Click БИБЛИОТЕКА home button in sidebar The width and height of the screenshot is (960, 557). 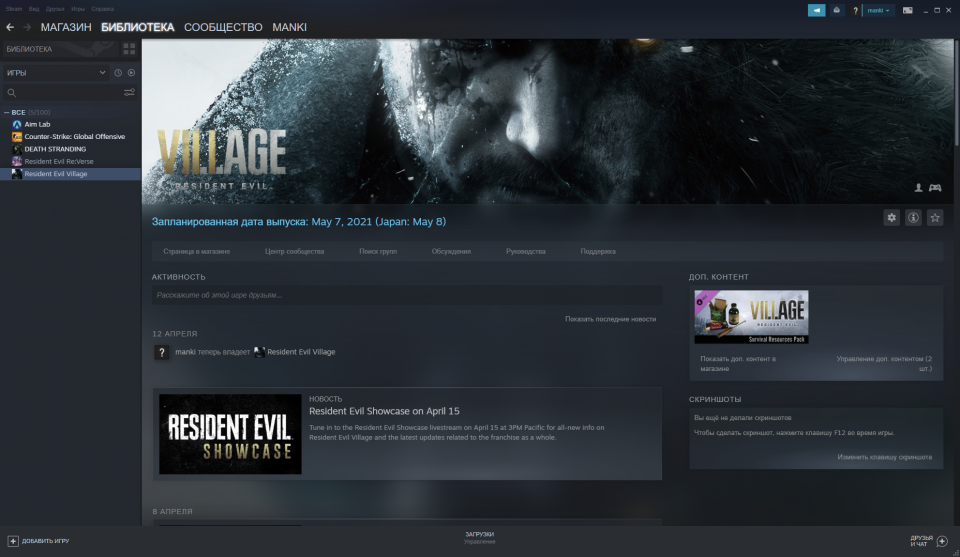[x=59, y=49]
